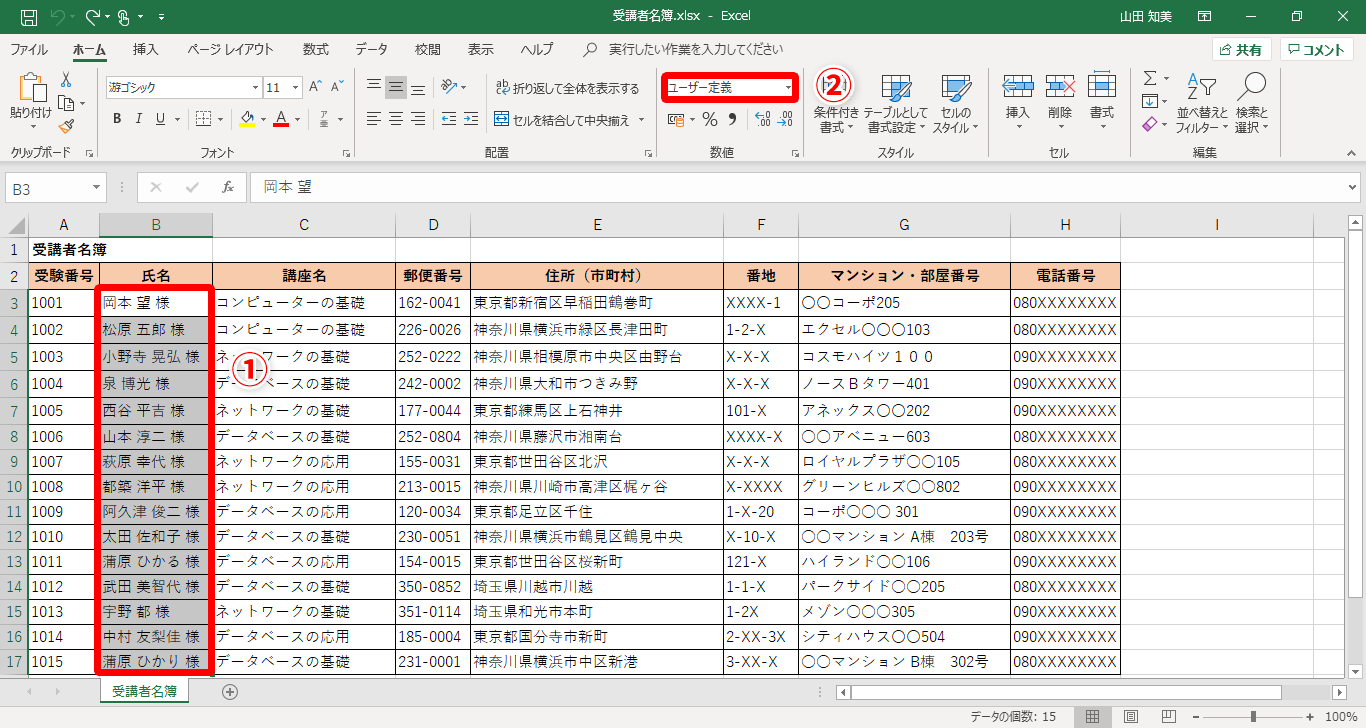Image resolution: width=1366 pixels, height=728 pixels.
Task: Apply the red font color
Action: 281,120
